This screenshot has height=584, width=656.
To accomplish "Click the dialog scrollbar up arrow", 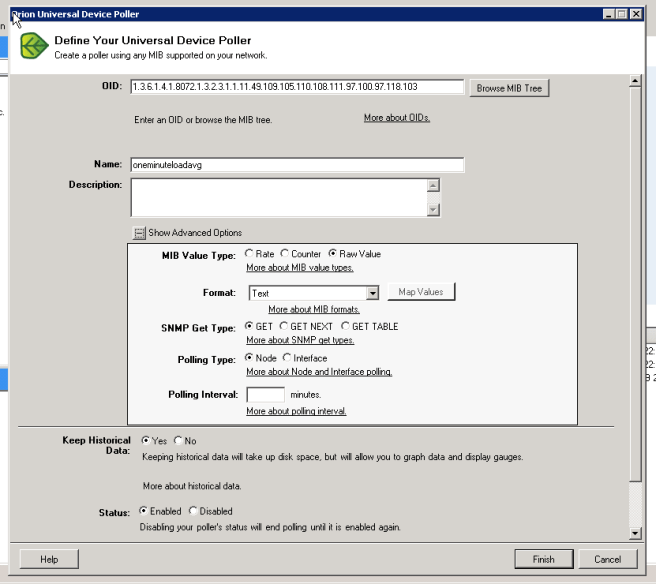I will 635,81.
